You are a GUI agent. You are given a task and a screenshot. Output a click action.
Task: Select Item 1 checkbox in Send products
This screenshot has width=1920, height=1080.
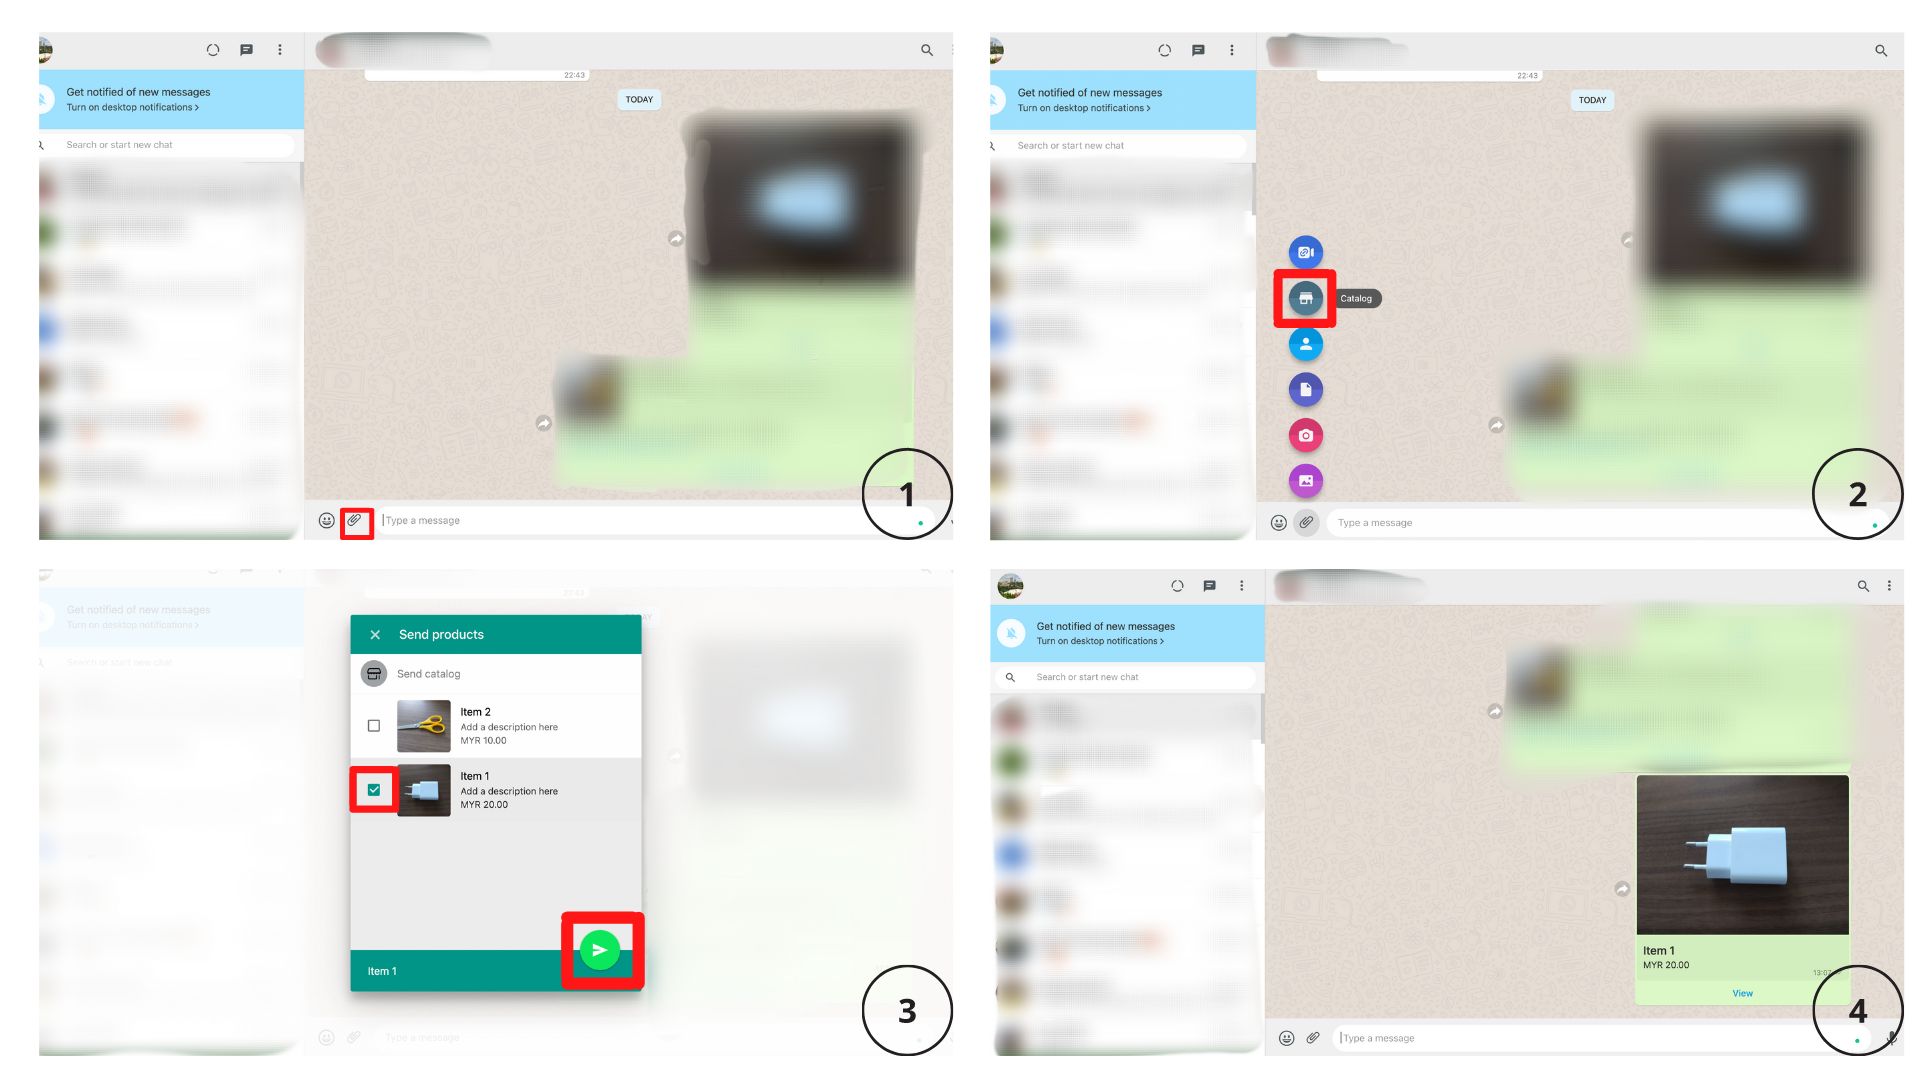tap(372, 789)
